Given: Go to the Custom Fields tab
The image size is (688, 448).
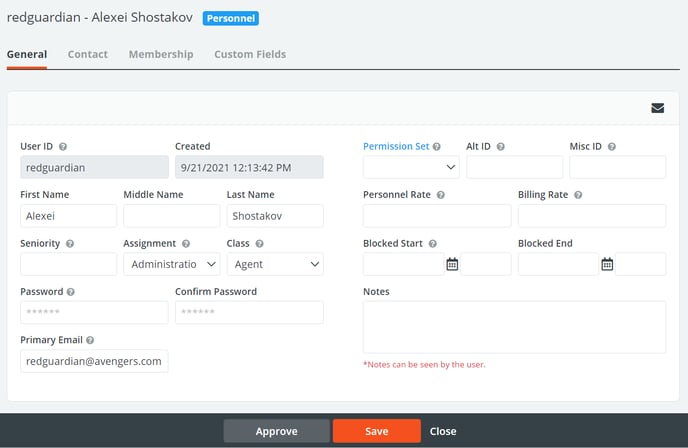Looking at the screenshot, I should 250,54.
